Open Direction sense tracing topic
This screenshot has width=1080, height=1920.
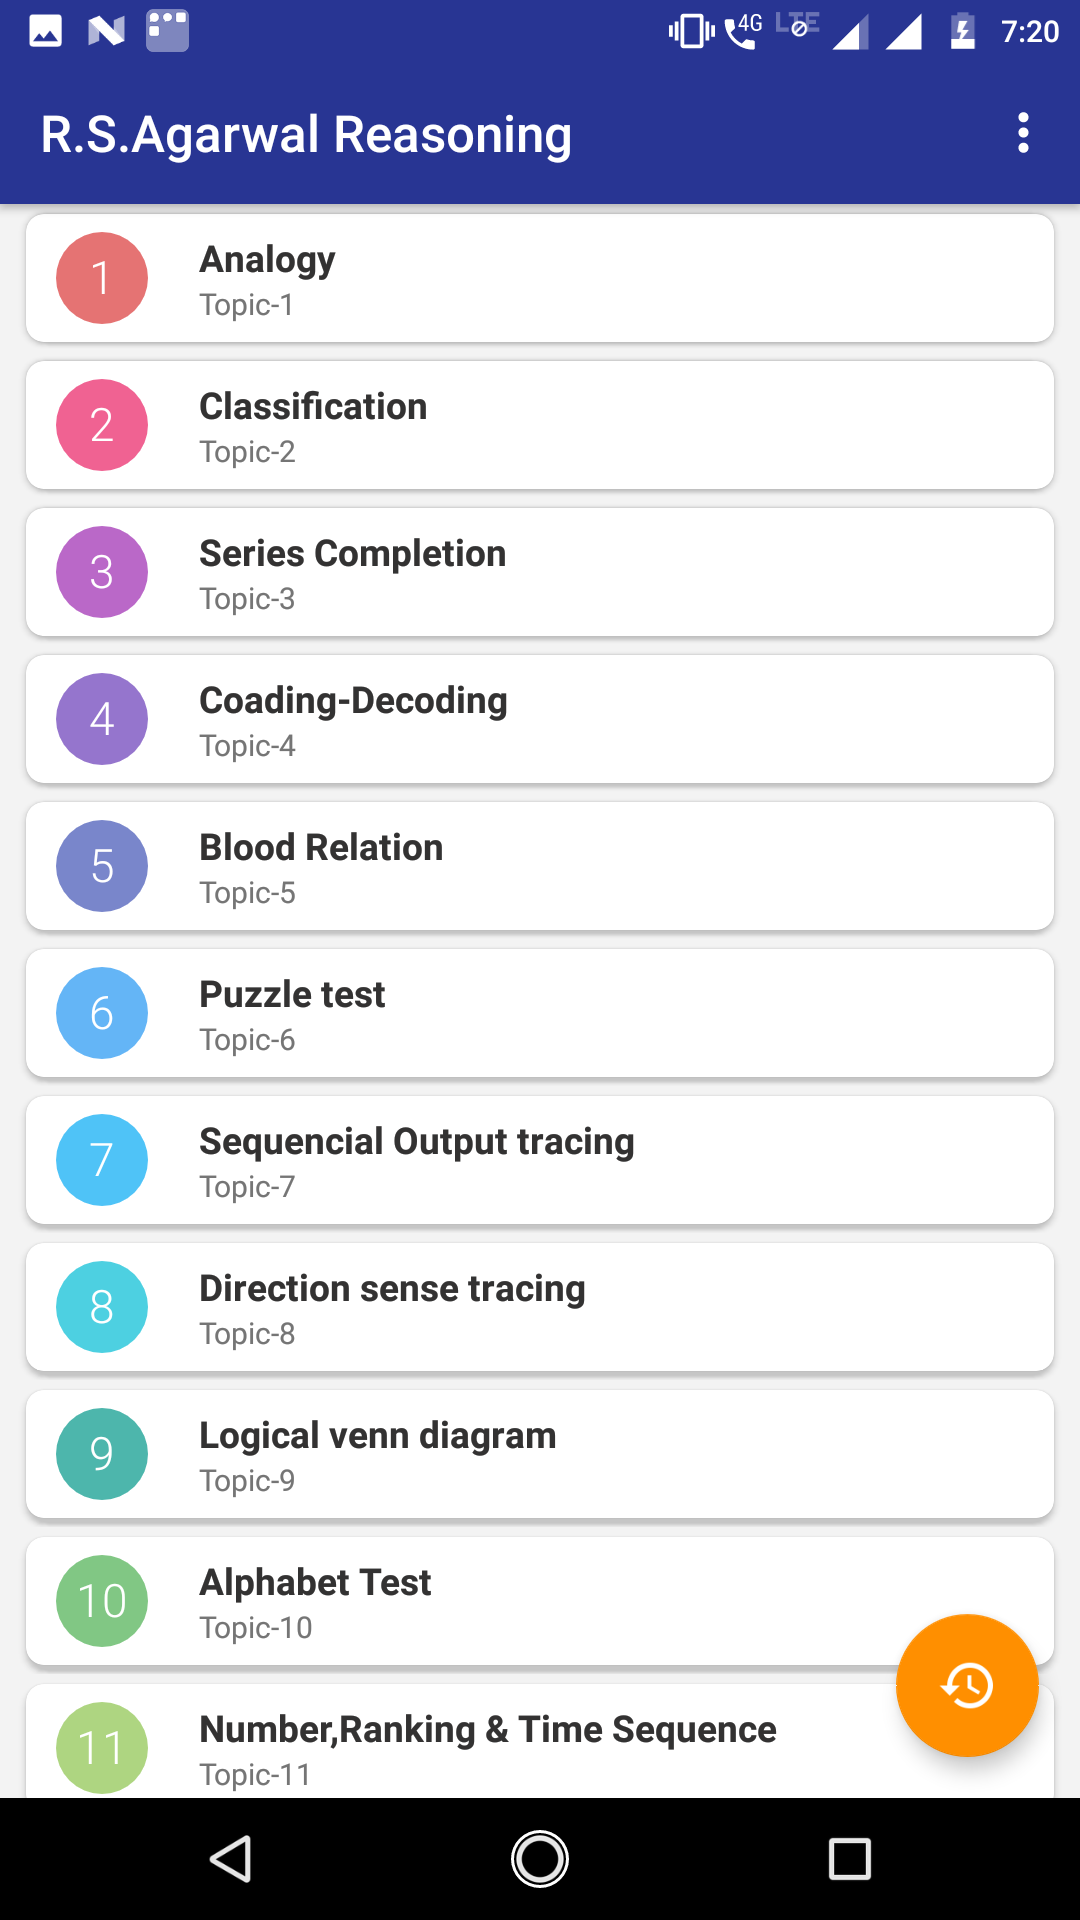pyautogui.click(x=540, y=1307)
